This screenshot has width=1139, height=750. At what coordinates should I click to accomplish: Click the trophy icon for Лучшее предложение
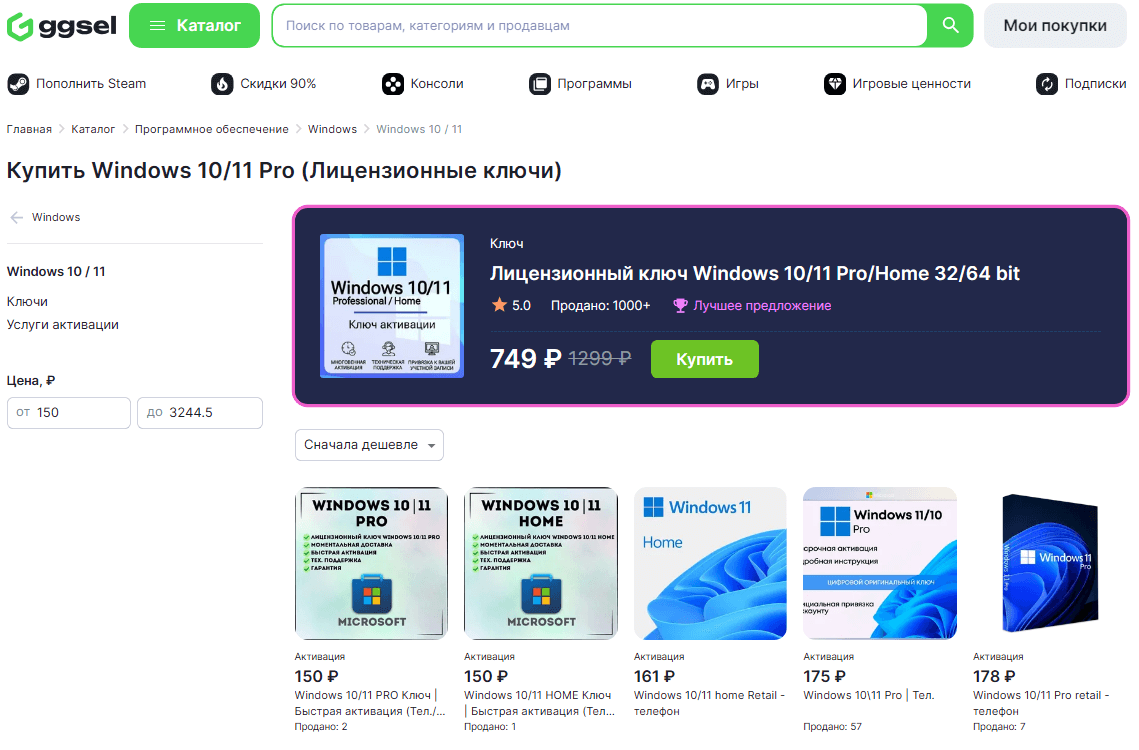(680, 306)
